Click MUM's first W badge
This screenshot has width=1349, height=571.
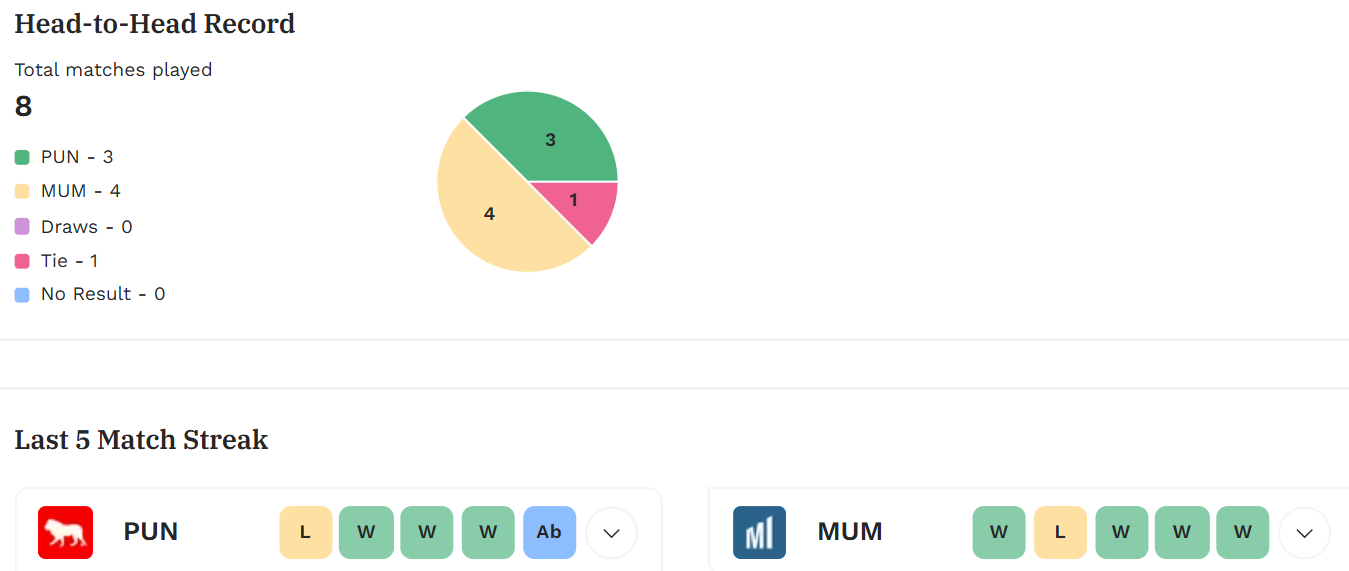[999, 532]
